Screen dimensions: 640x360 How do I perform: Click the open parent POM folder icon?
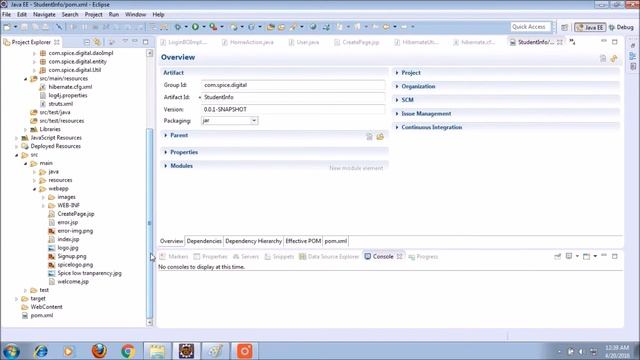click(380, 136)
